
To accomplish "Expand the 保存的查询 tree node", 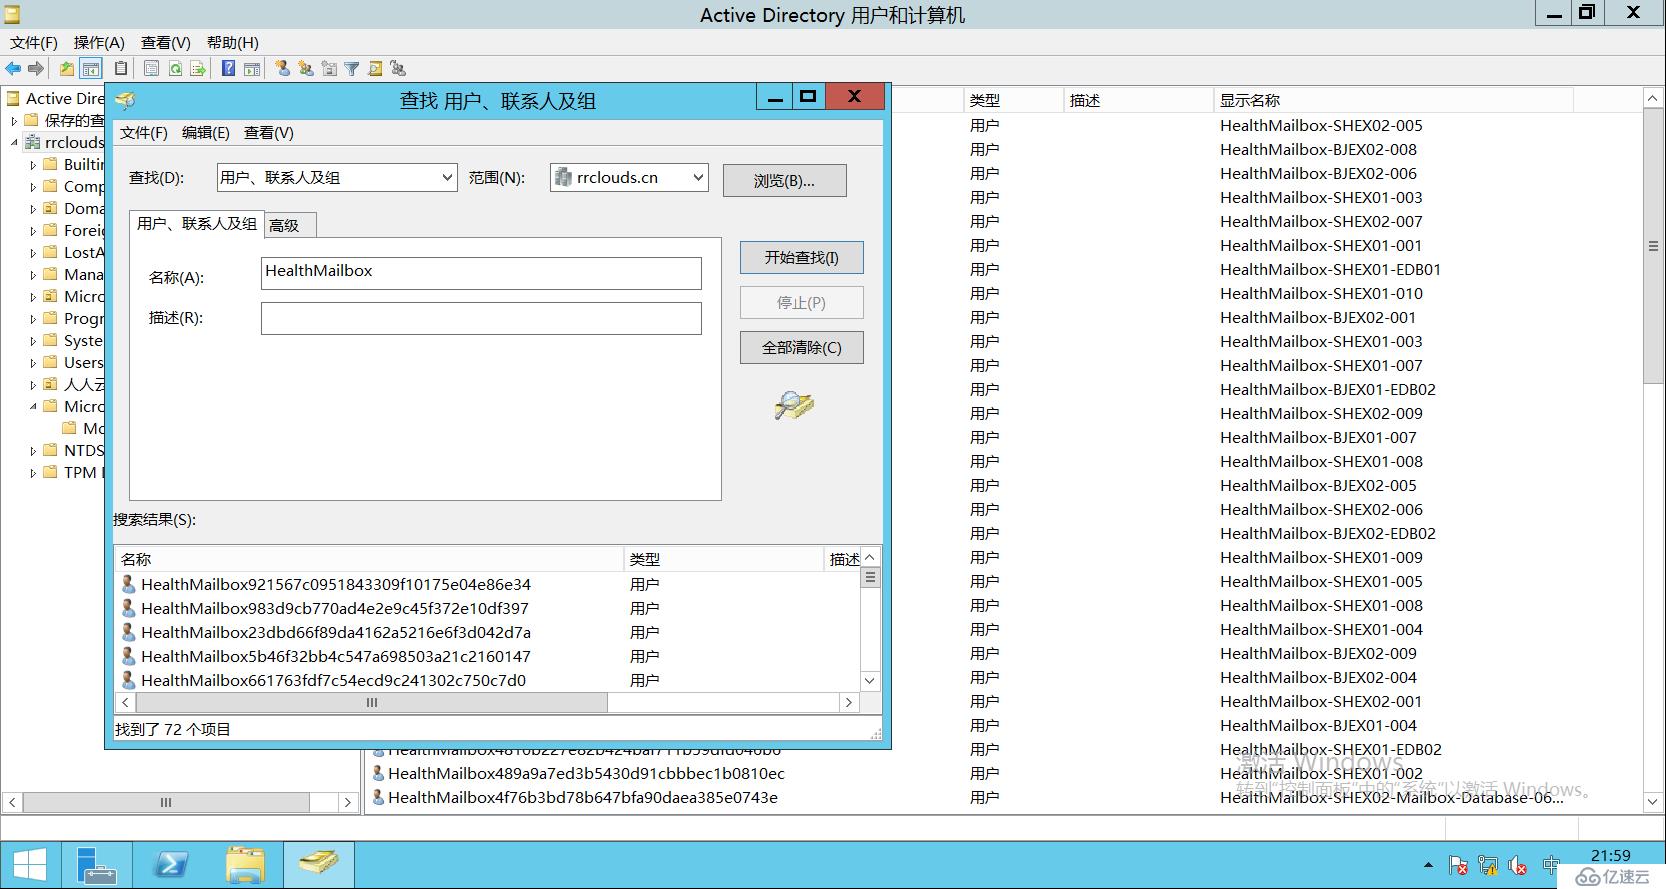I will pyautogui.click(x=14, y=121).
